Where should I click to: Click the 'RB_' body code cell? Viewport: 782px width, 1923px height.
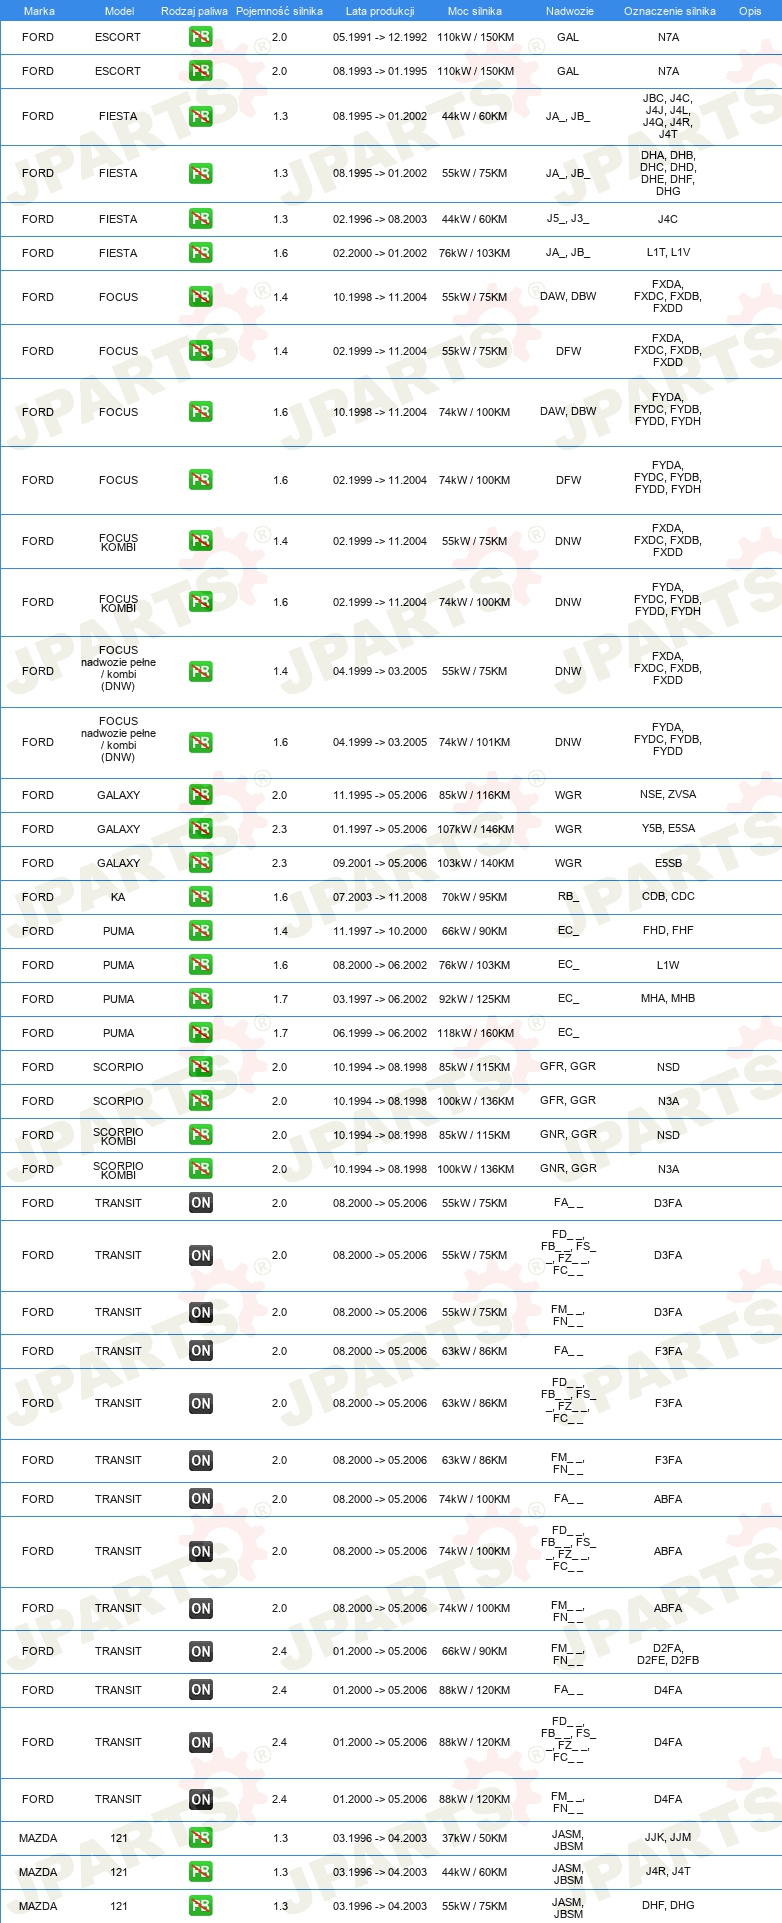pyautogui.click(x=568, y=897)
